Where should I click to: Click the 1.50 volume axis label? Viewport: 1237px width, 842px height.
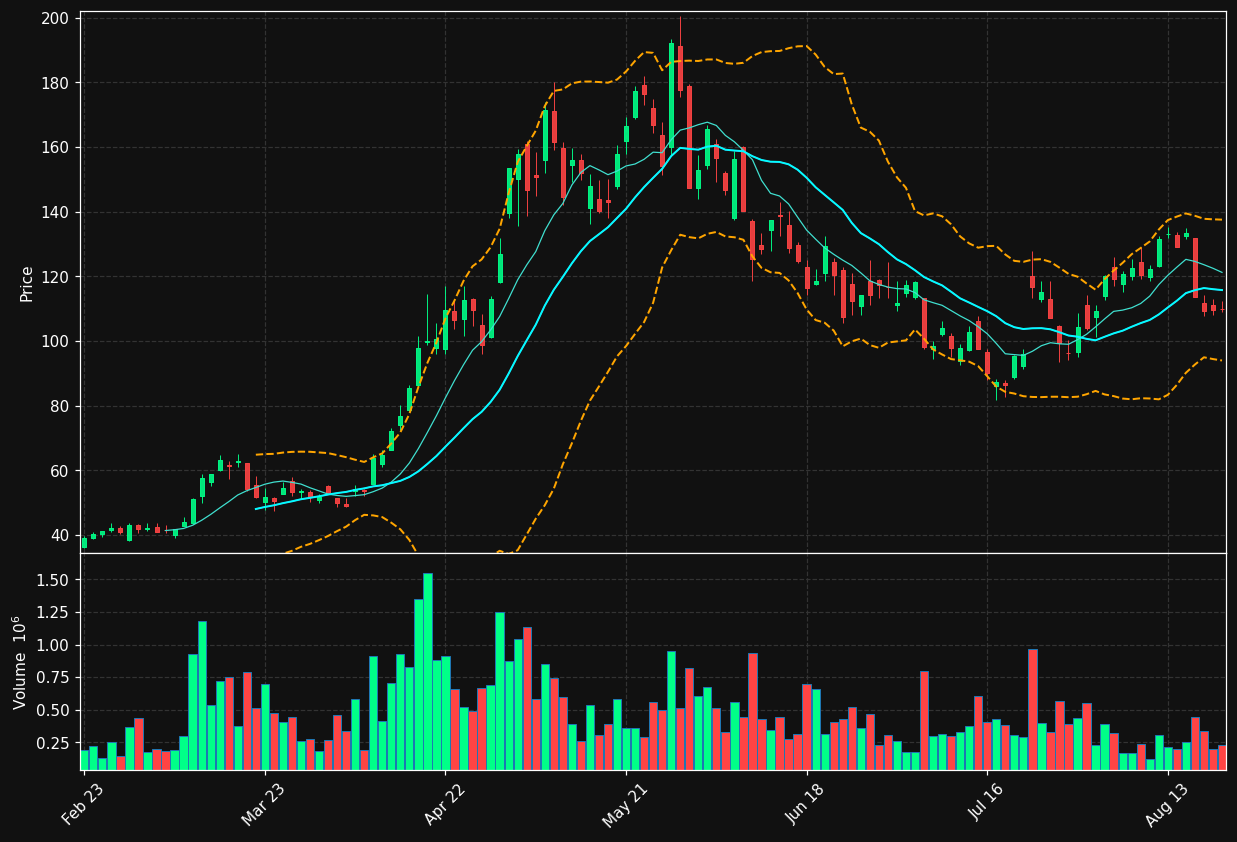53,580
